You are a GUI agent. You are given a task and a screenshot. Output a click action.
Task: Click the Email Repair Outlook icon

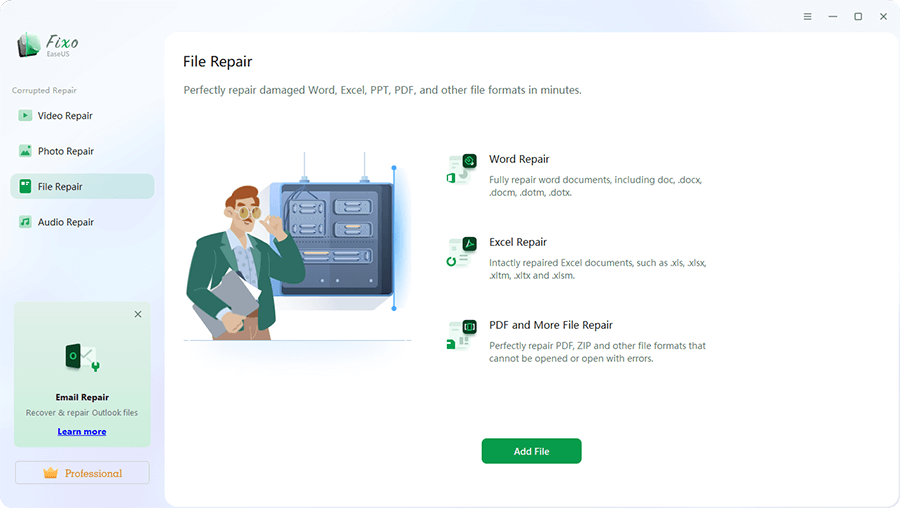tap(82, 357)
